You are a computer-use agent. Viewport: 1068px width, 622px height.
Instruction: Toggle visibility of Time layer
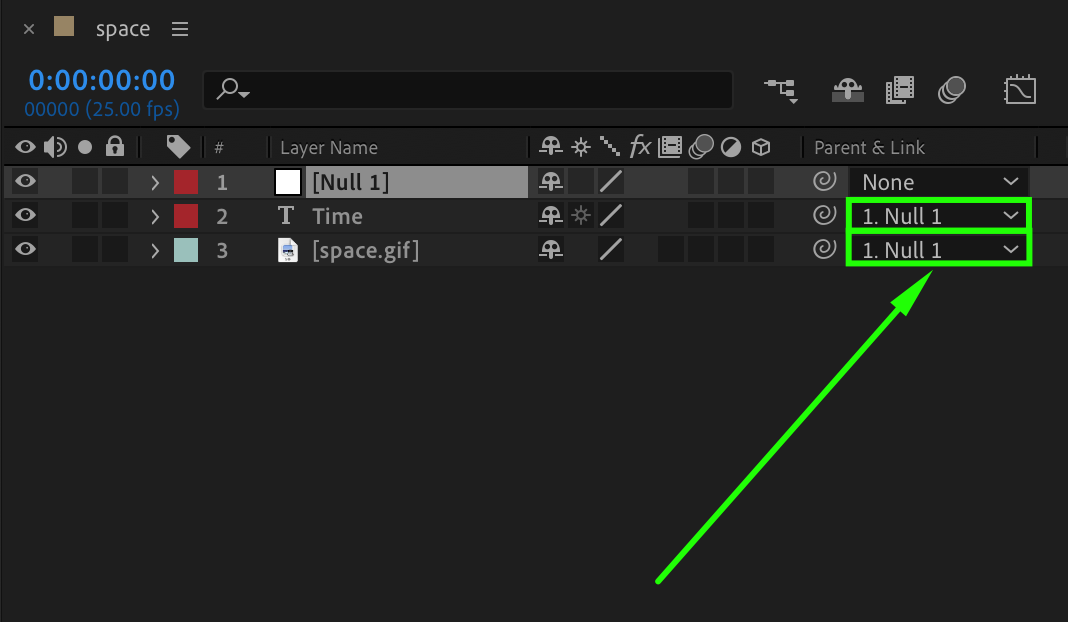pos(26,216)
